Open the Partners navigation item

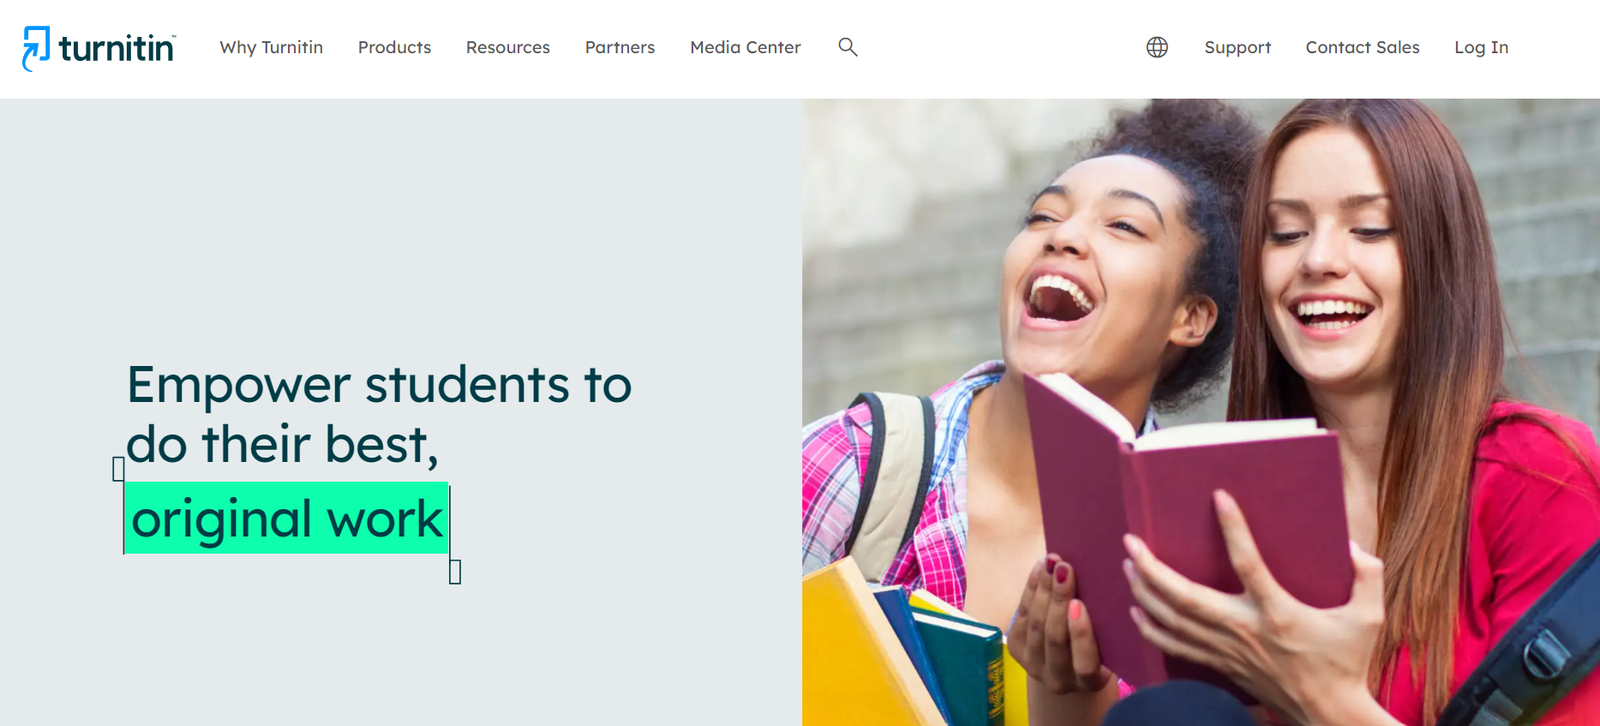(620, 47)
